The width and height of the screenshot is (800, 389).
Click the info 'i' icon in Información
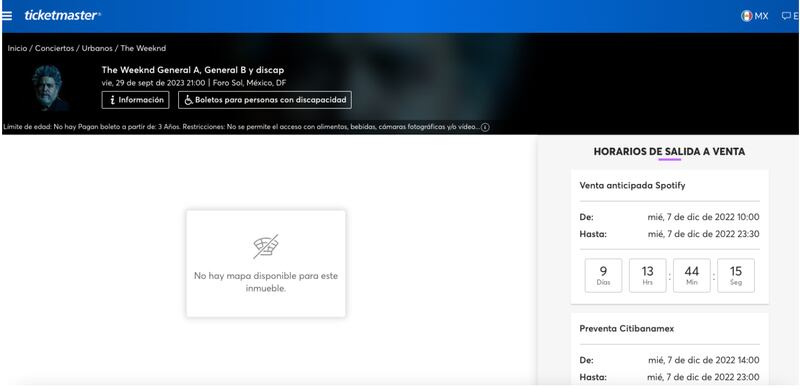(x=112, y=101)
